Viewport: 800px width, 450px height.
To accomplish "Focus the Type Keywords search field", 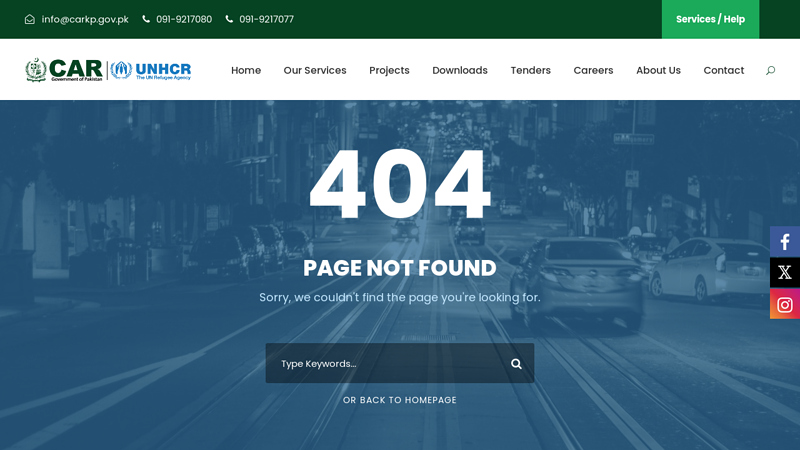I will click(385, 364).
